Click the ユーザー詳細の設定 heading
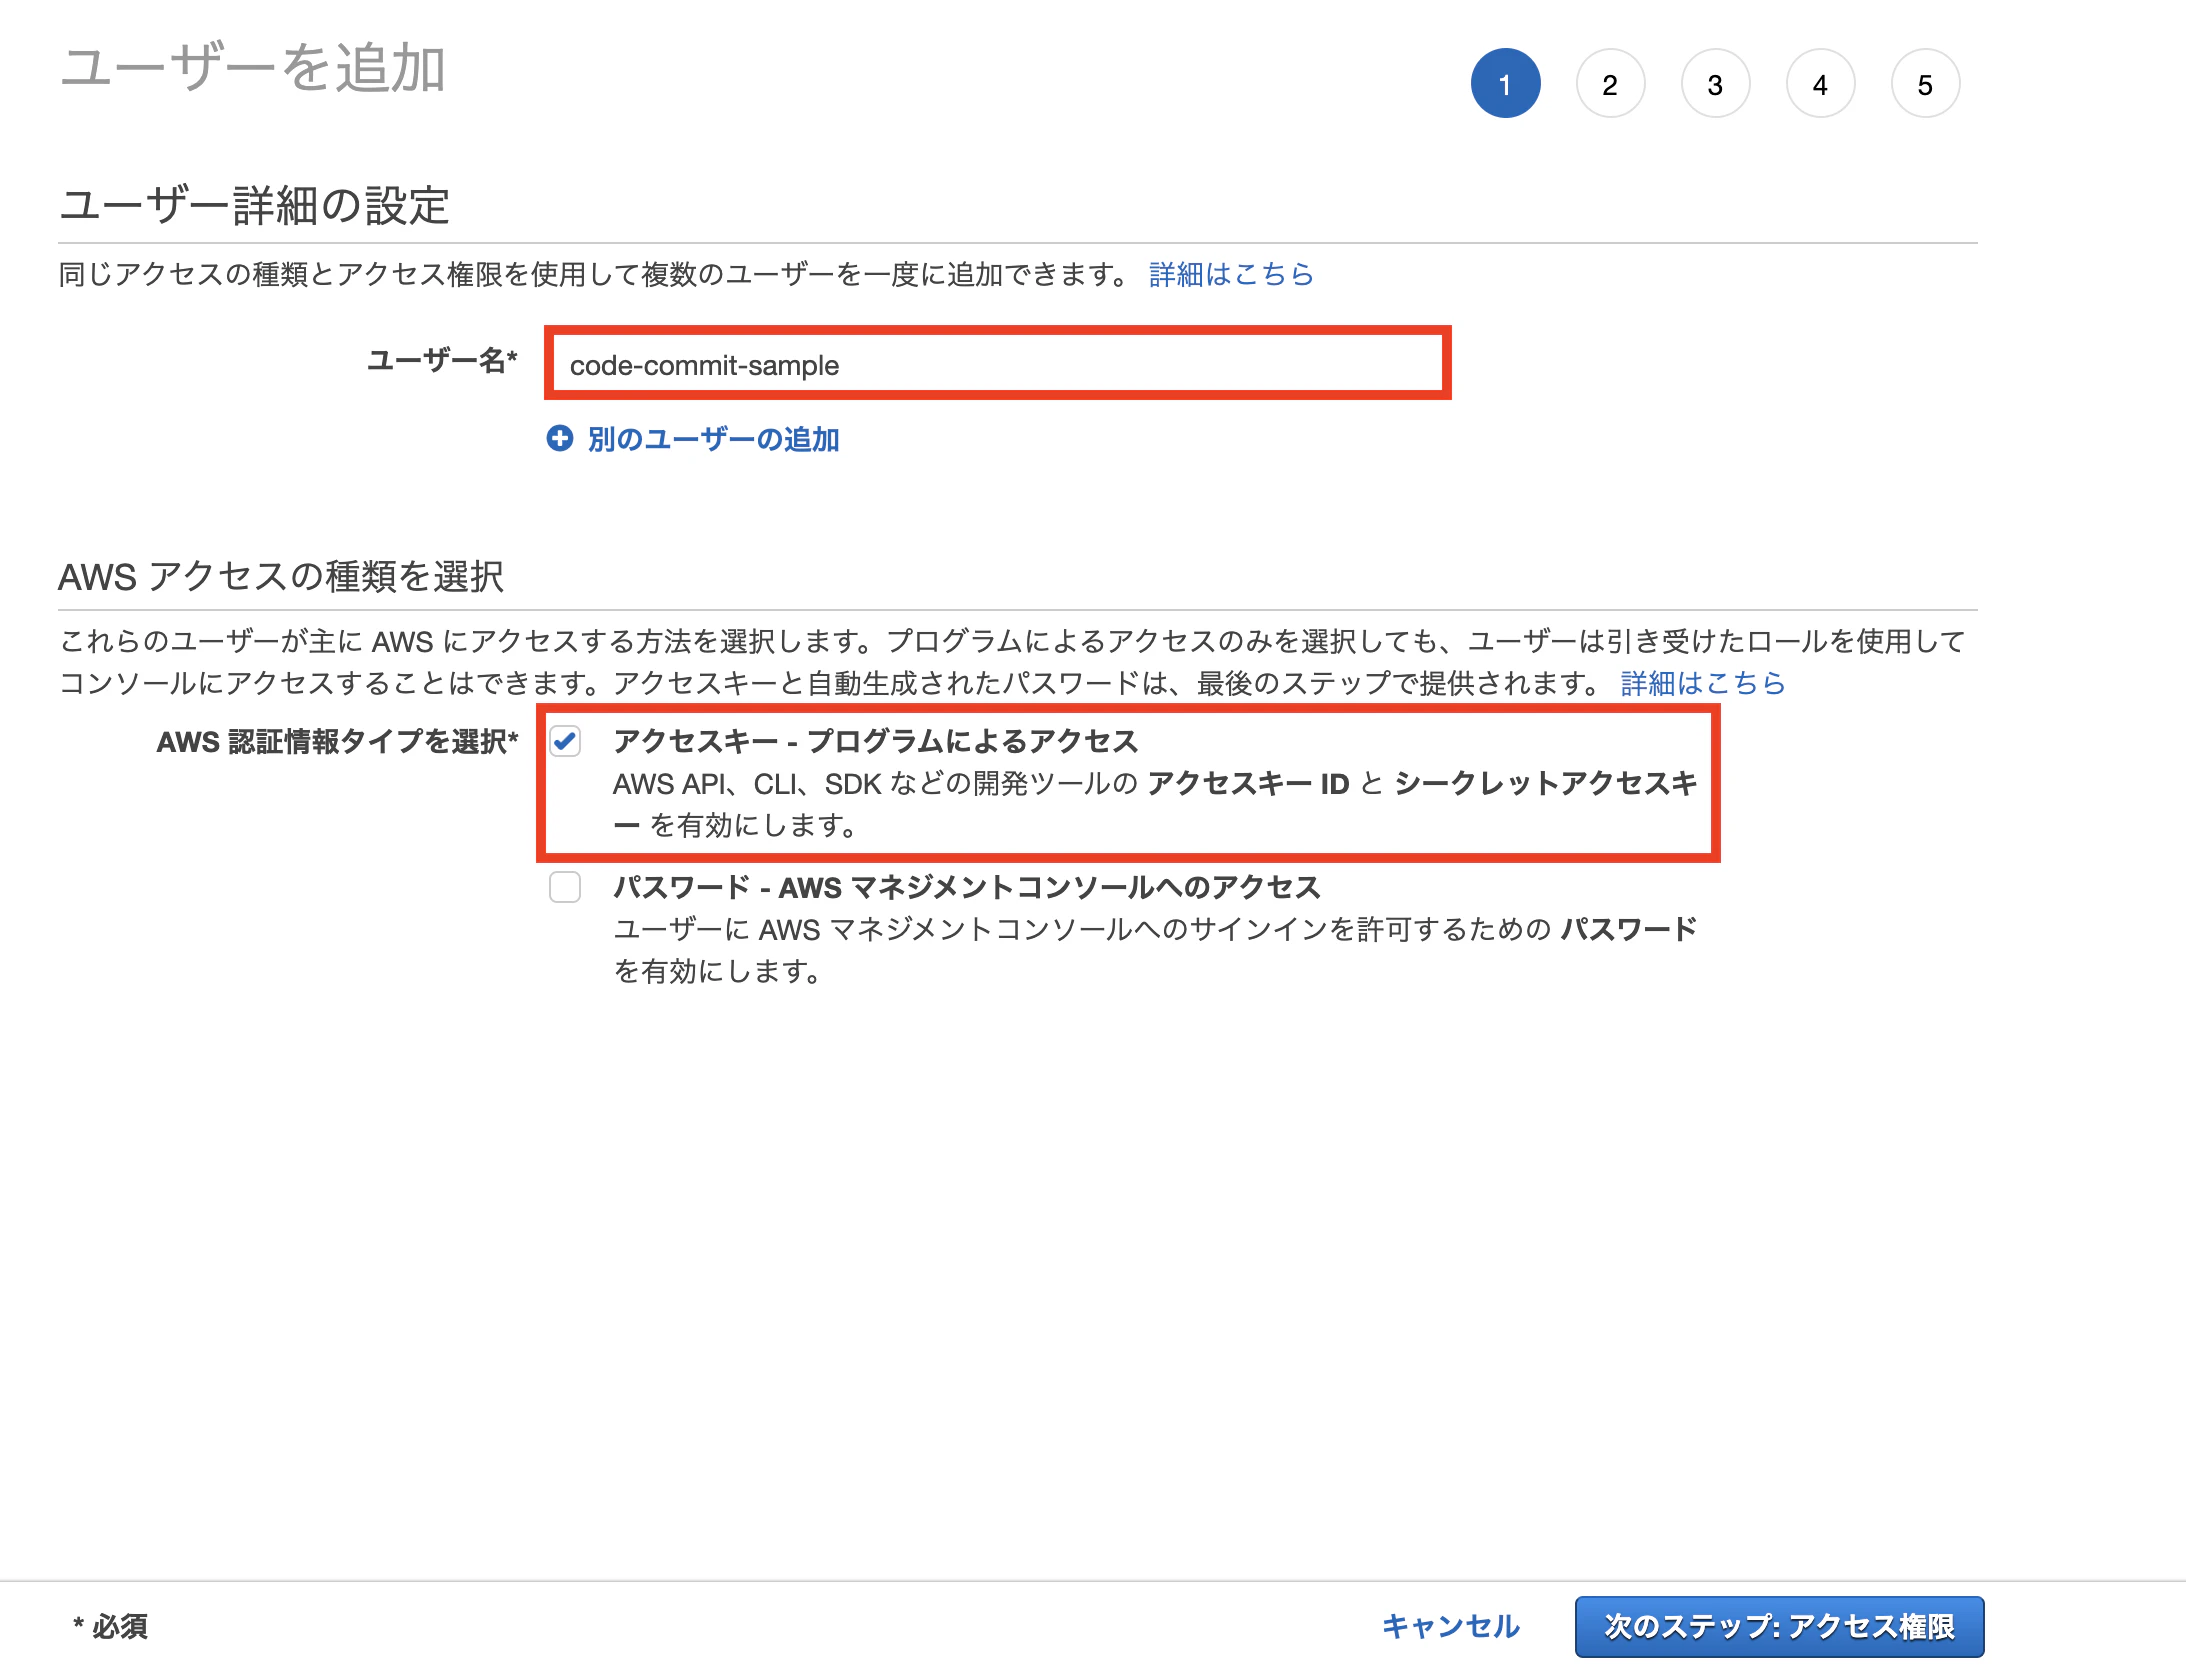The image size is (2186, 1670). point(255,205)
